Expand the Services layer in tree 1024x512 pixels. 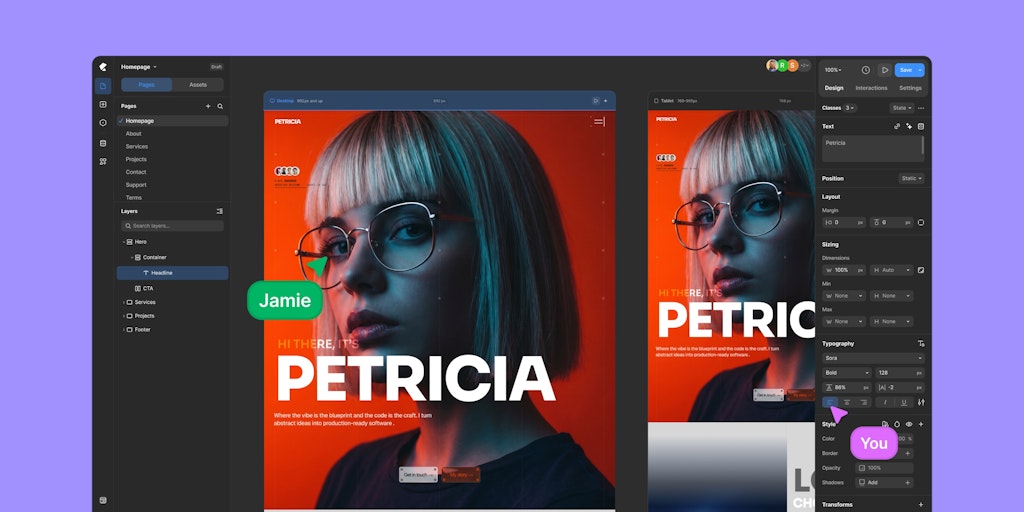coord(123,302)
